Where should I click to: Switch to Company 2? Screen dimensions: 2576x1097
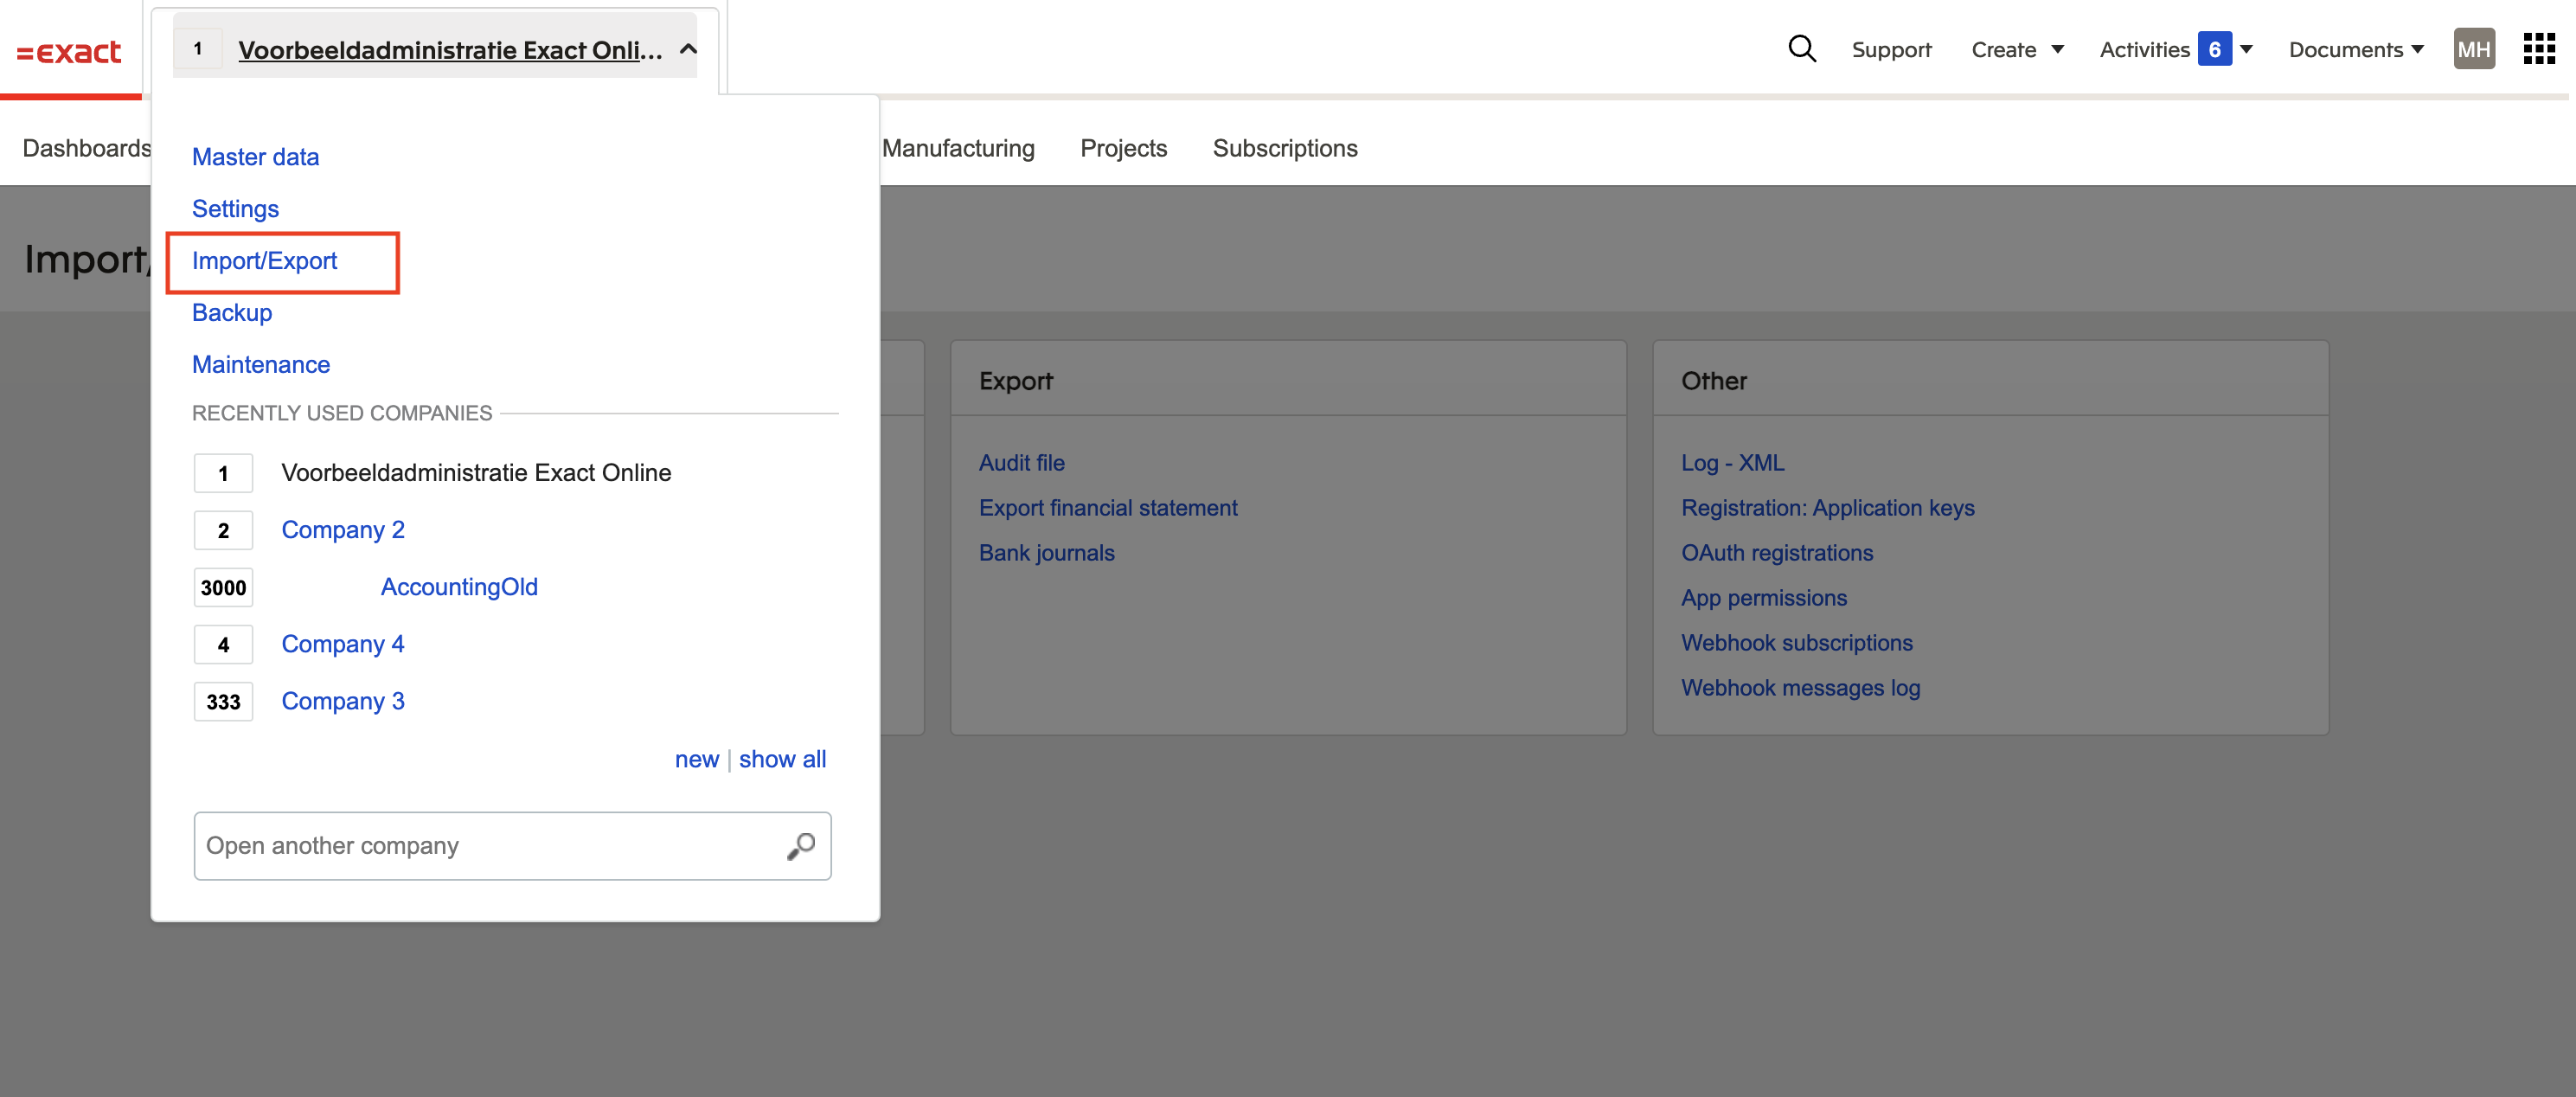[x=342, y=530]
